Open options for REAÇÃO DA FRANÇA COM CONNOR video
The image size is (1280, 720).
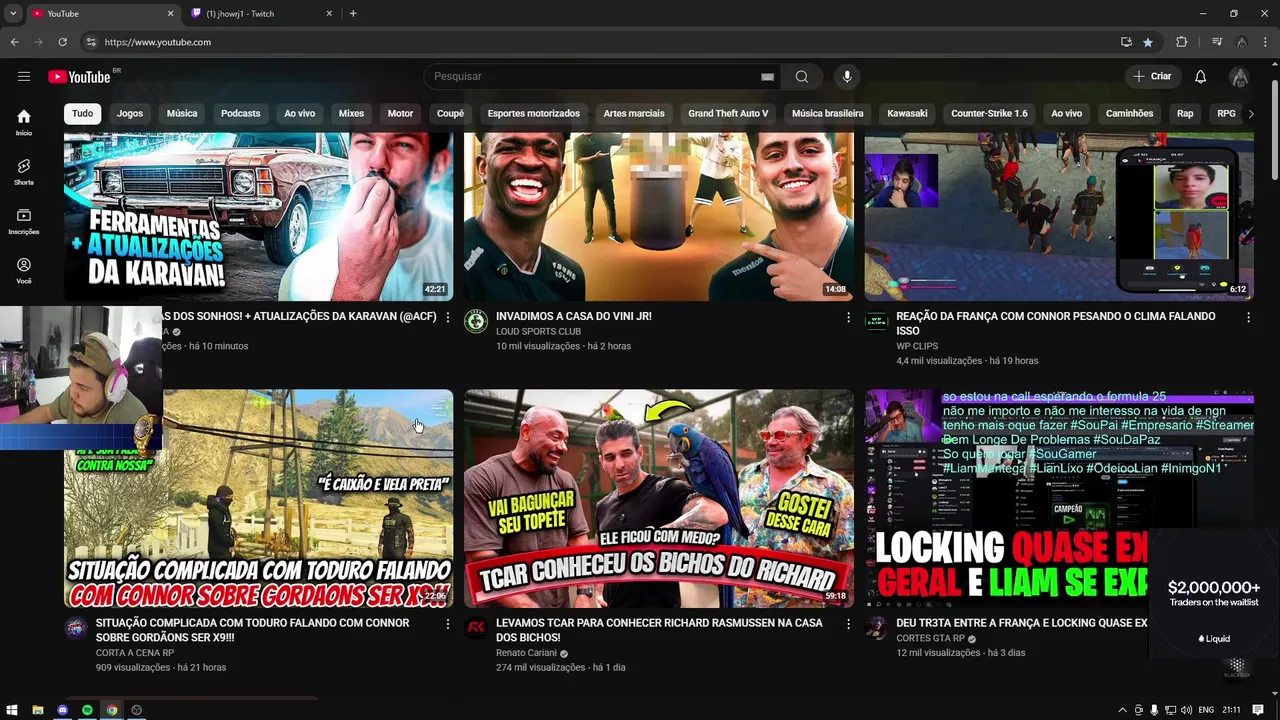(1248, 317)
